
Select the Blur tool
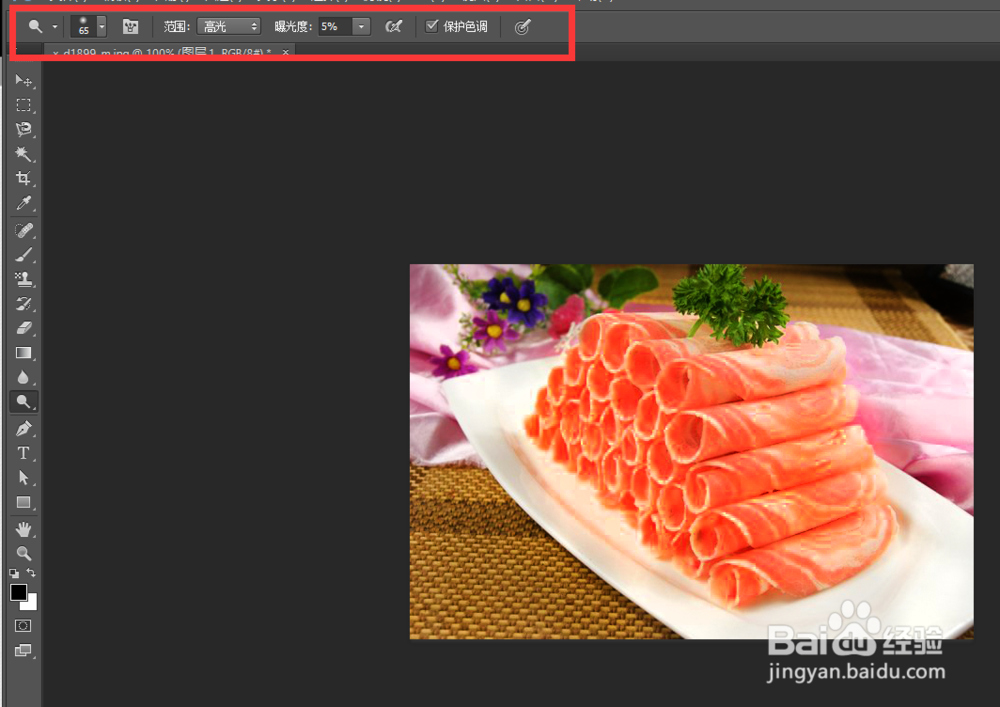pos(24,377)
